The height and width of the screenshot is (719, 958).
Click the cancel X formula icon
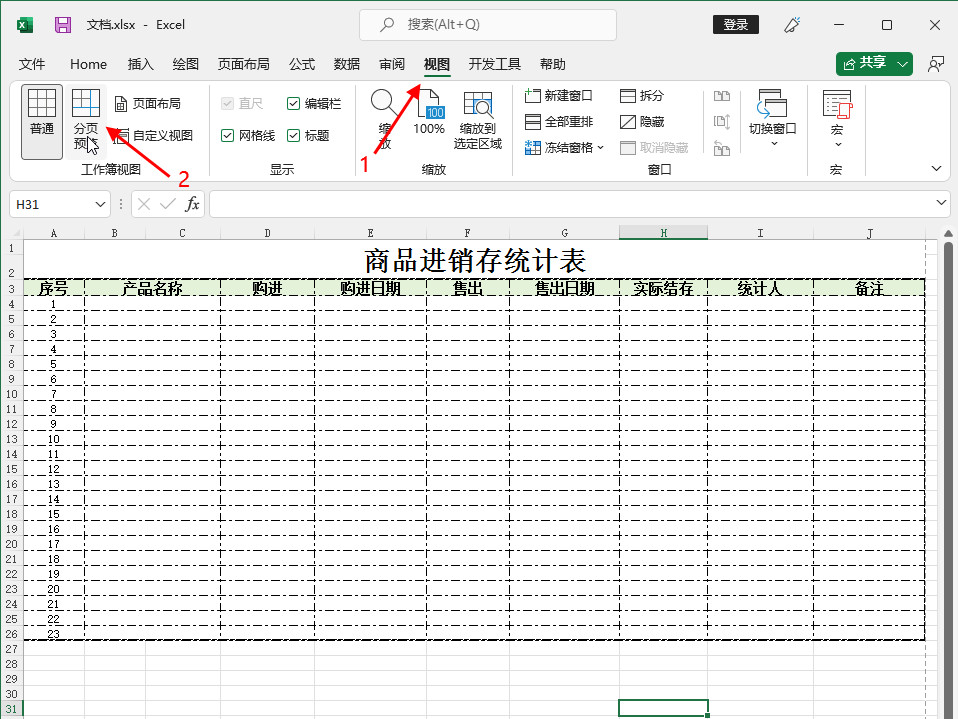(144, 204)
